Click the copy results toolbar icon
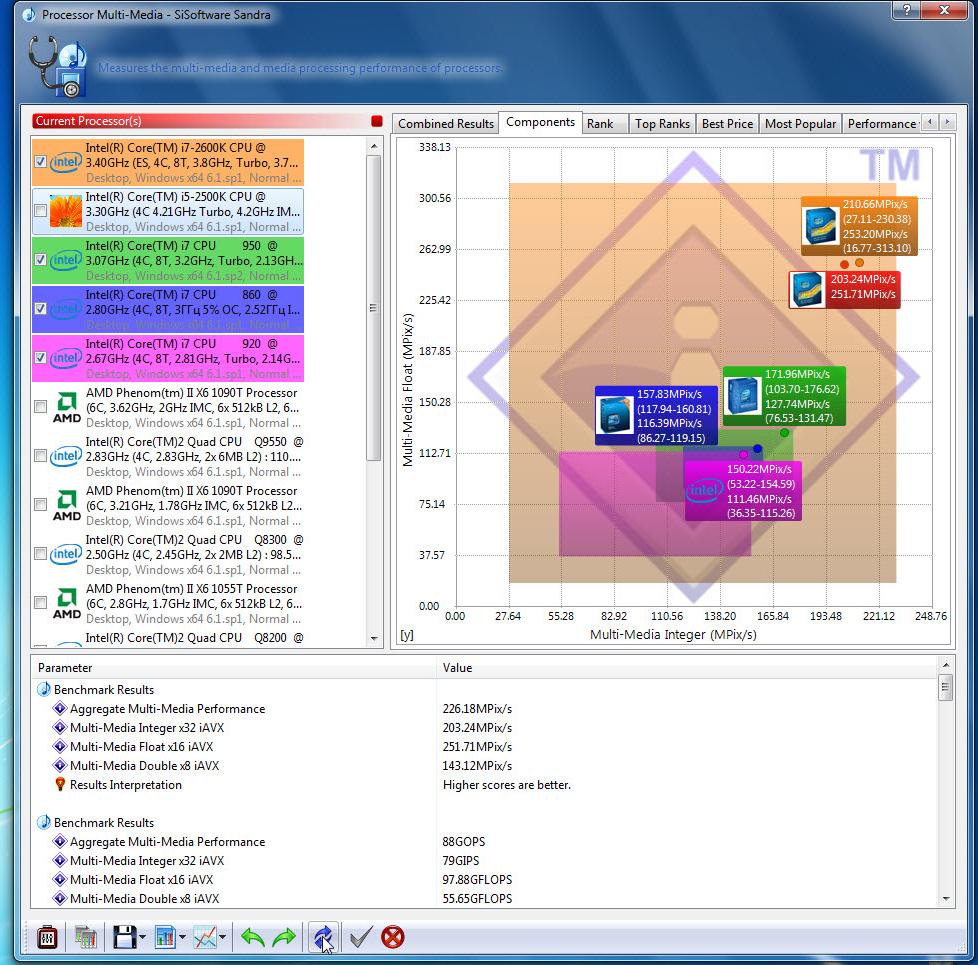The image size is (978, 965). (85, 937)
